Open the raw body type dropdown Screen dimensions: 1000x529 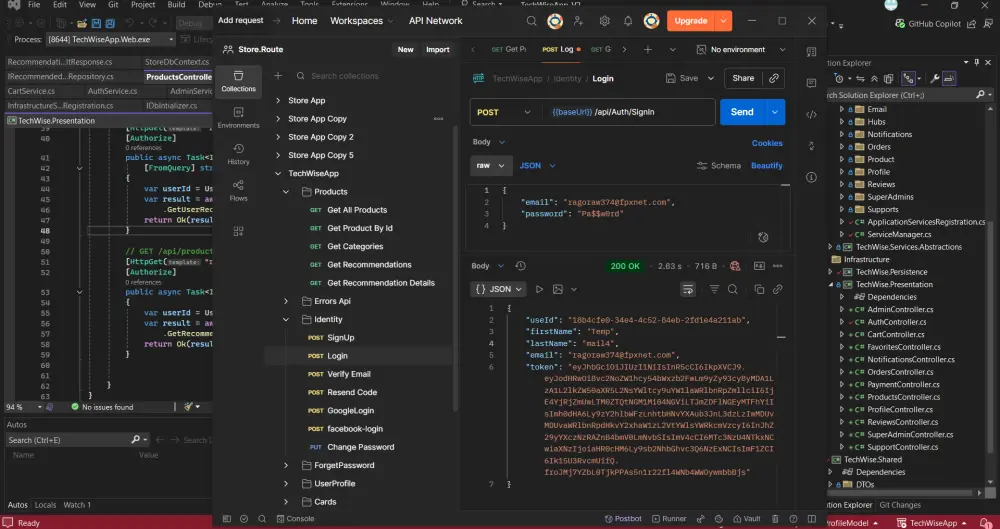tap(491, 166)
